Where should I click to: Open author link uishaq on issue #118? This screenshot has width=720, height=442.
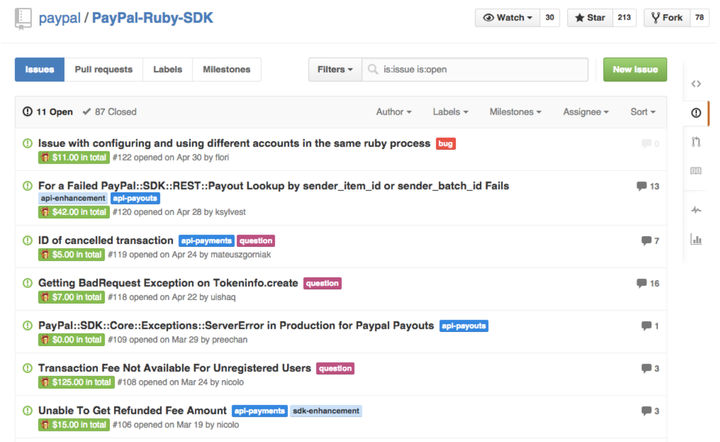[223, 297]
